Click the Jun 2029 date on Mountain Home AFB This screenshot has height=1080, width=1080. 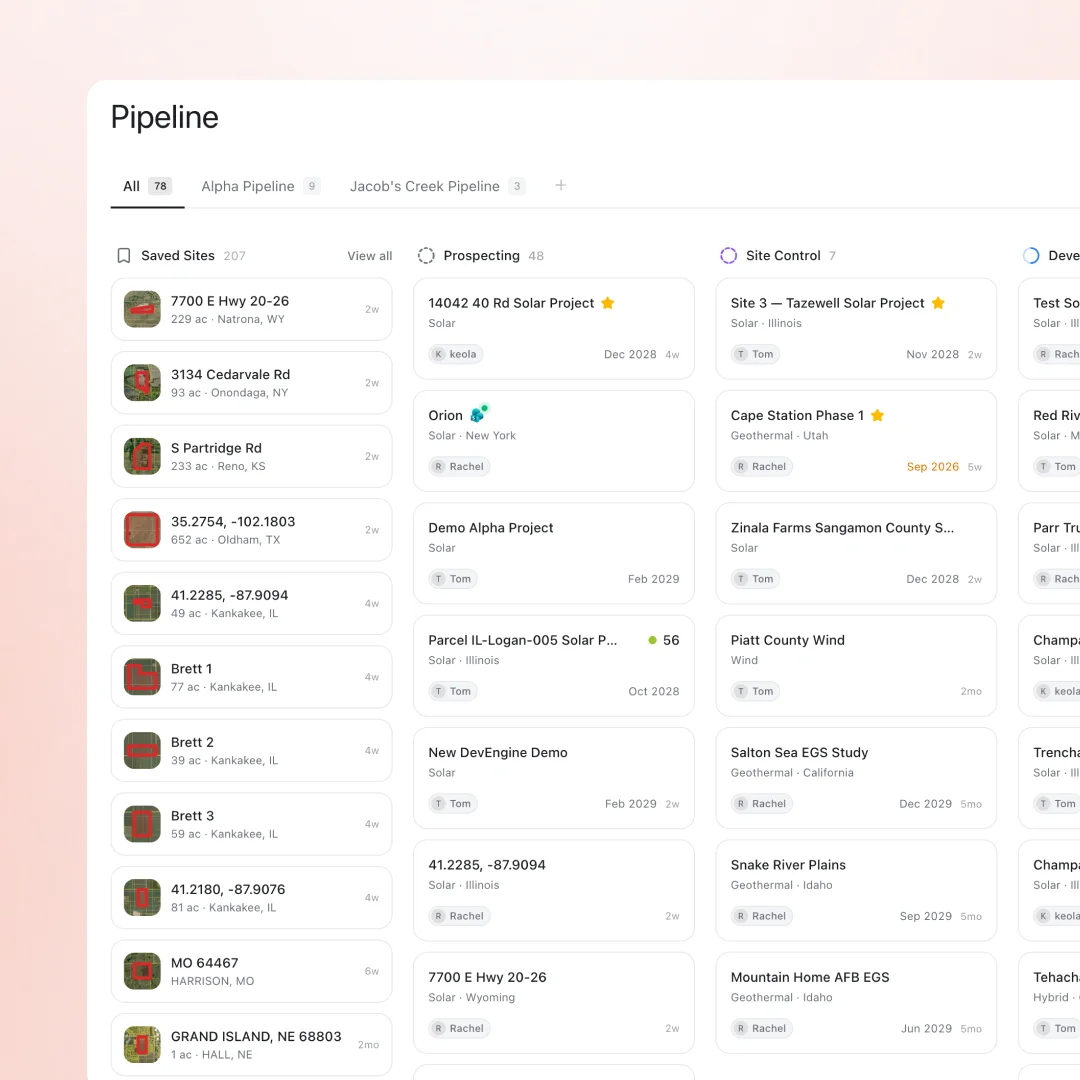coord(926,1028)
